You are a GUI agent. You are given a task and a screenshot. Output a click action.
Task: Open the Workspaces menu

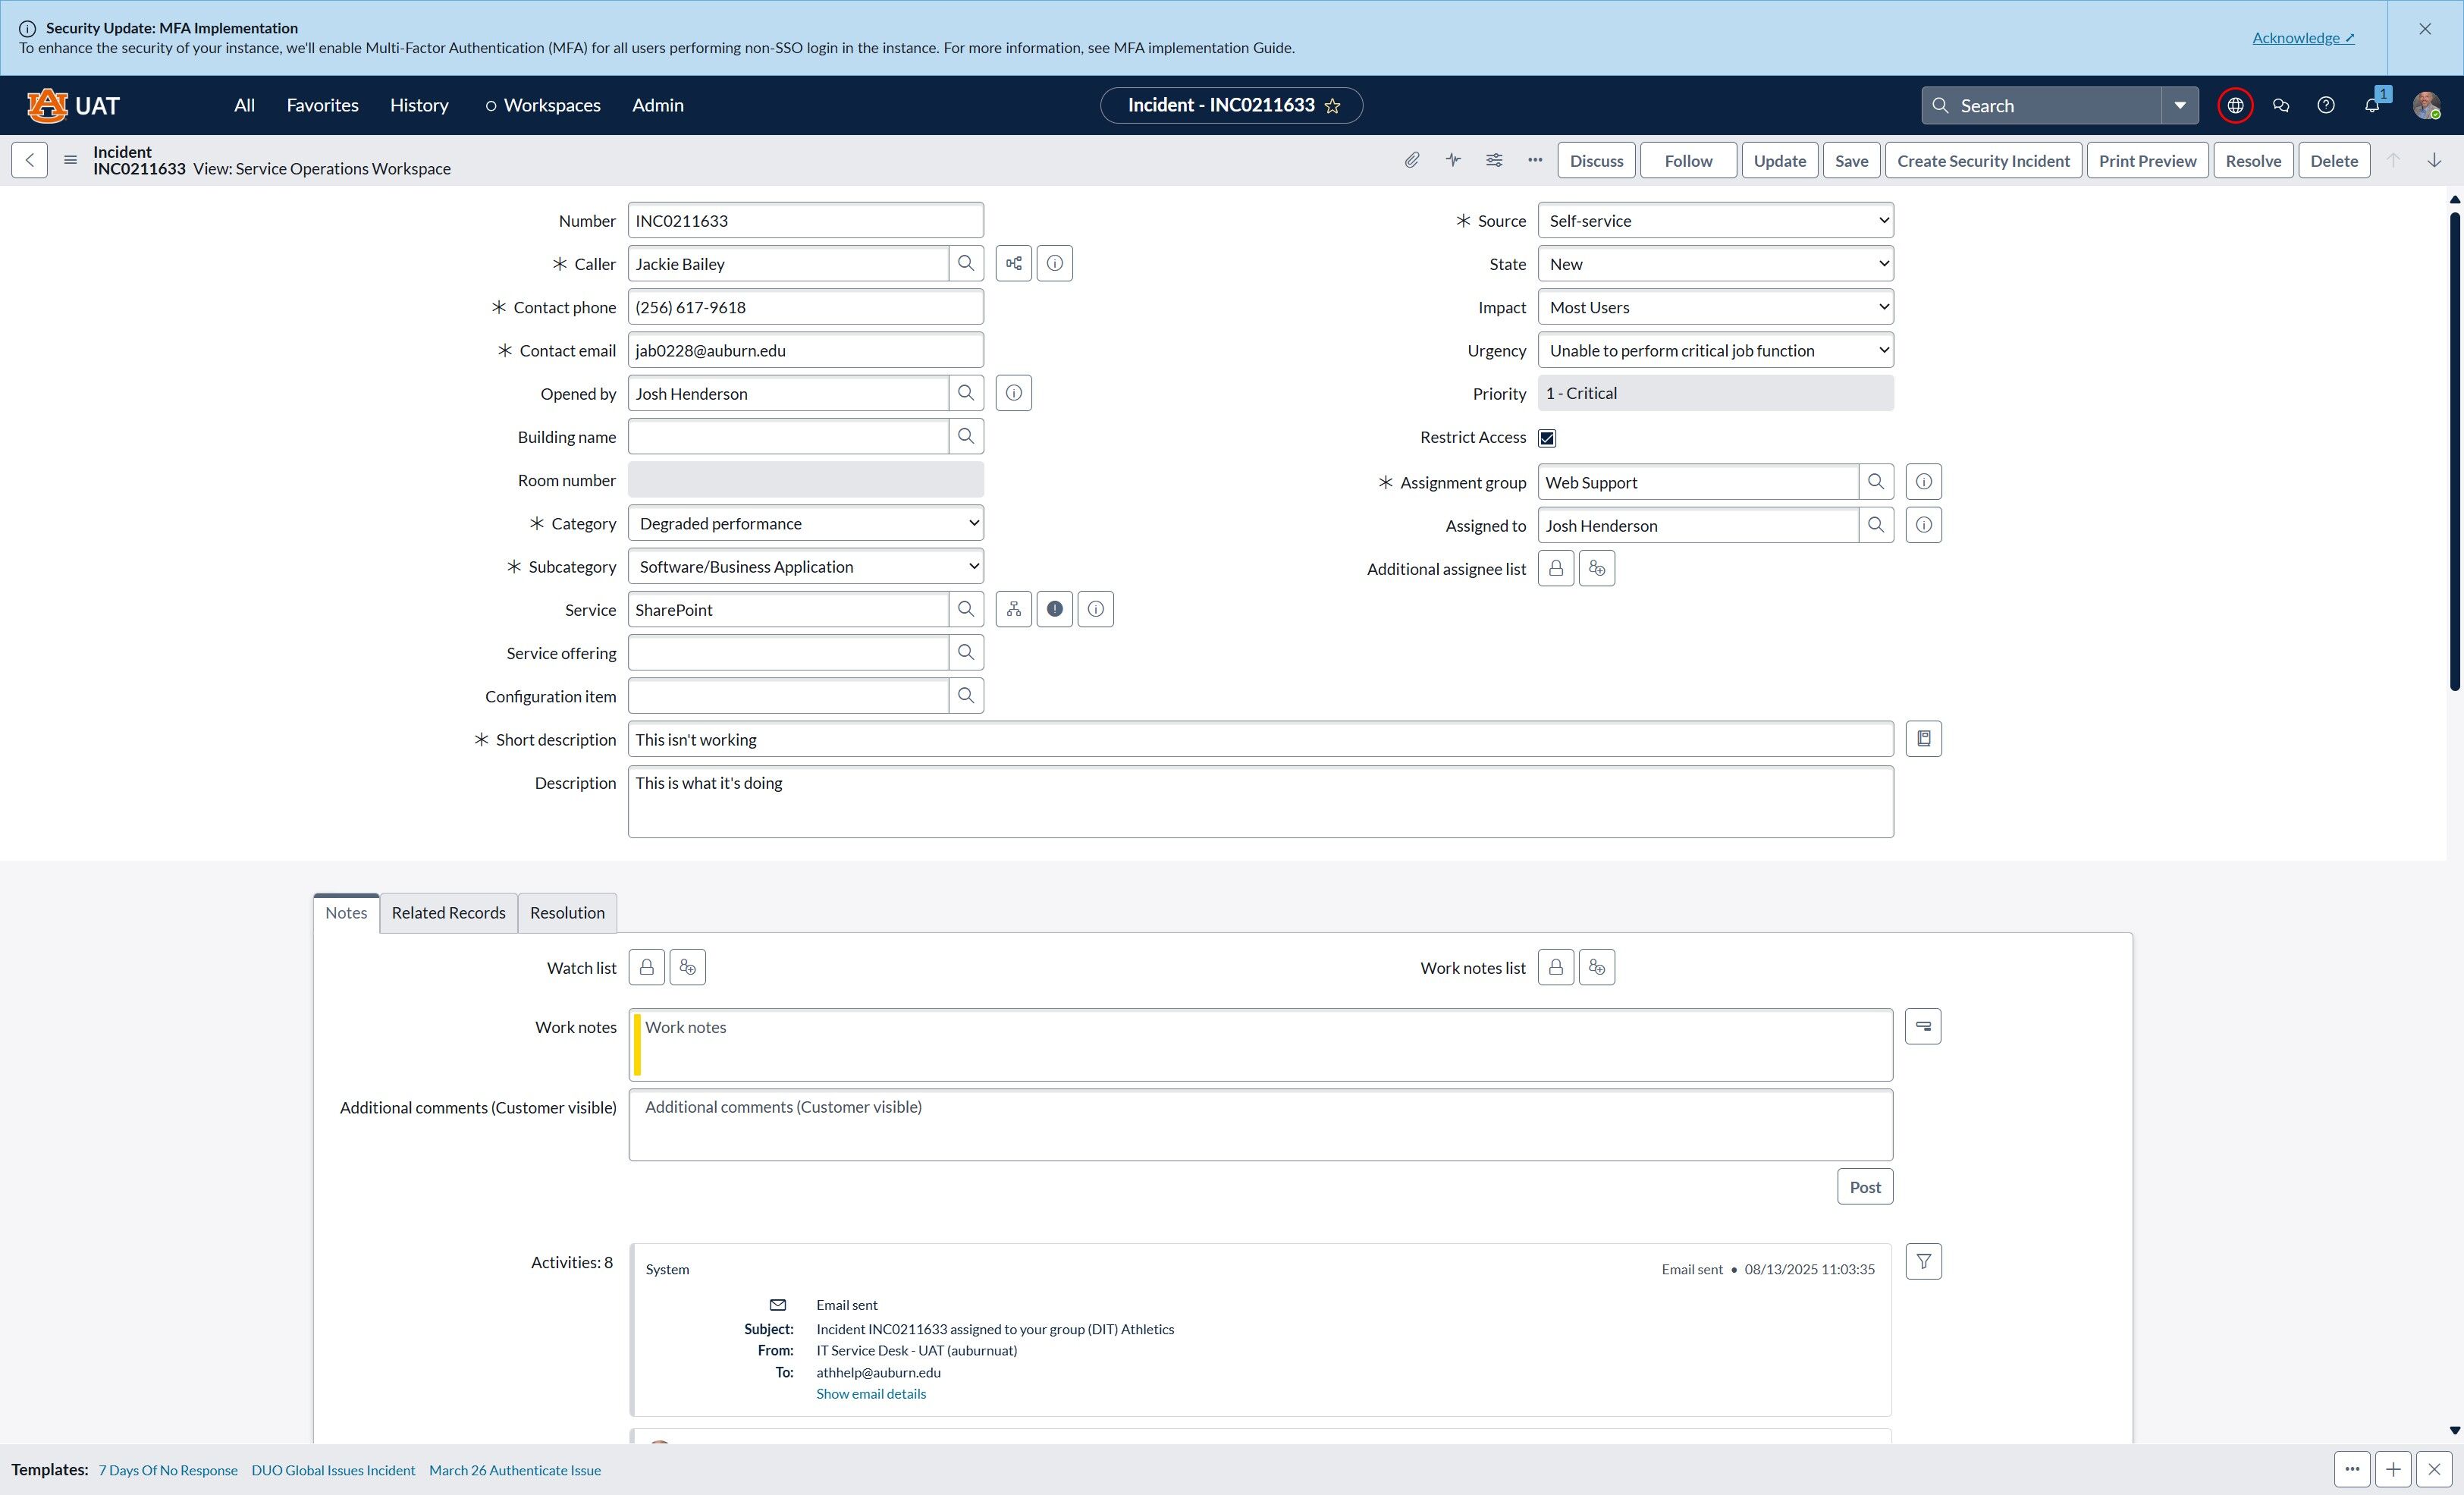click(543, 105)
